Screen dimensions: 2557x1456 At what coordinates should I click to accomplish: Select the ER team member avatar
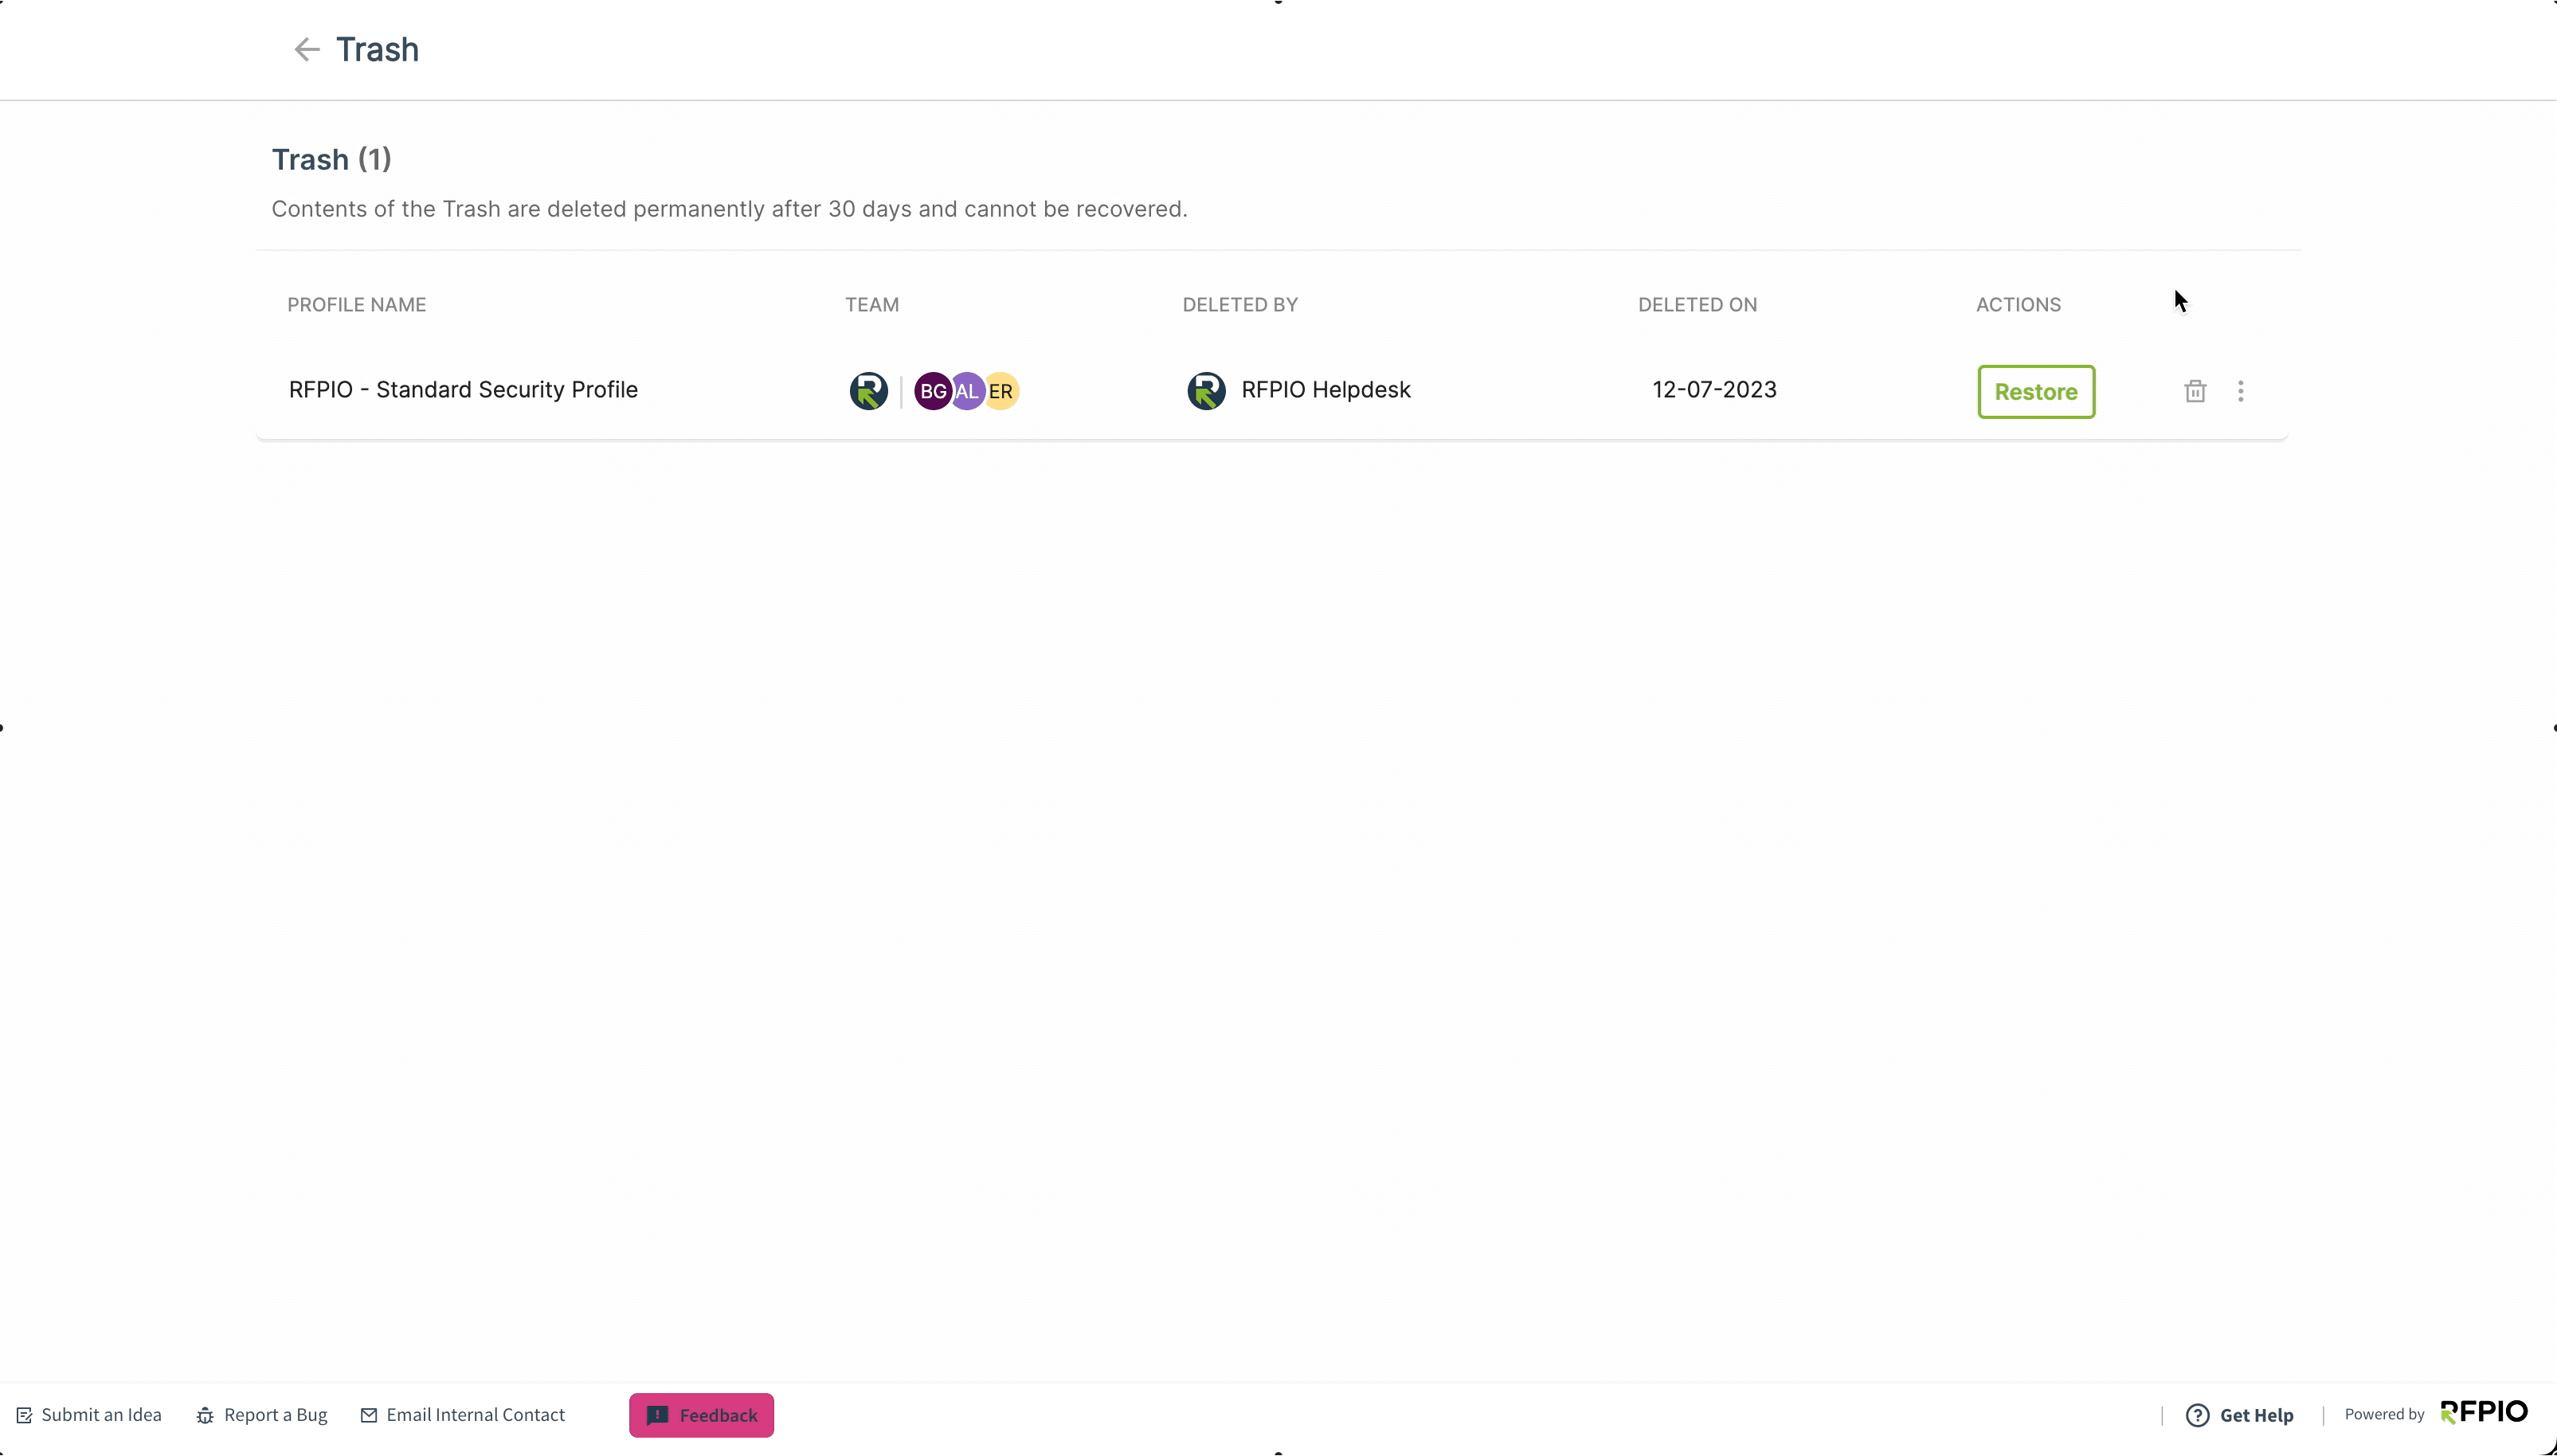coord(1002,391)
